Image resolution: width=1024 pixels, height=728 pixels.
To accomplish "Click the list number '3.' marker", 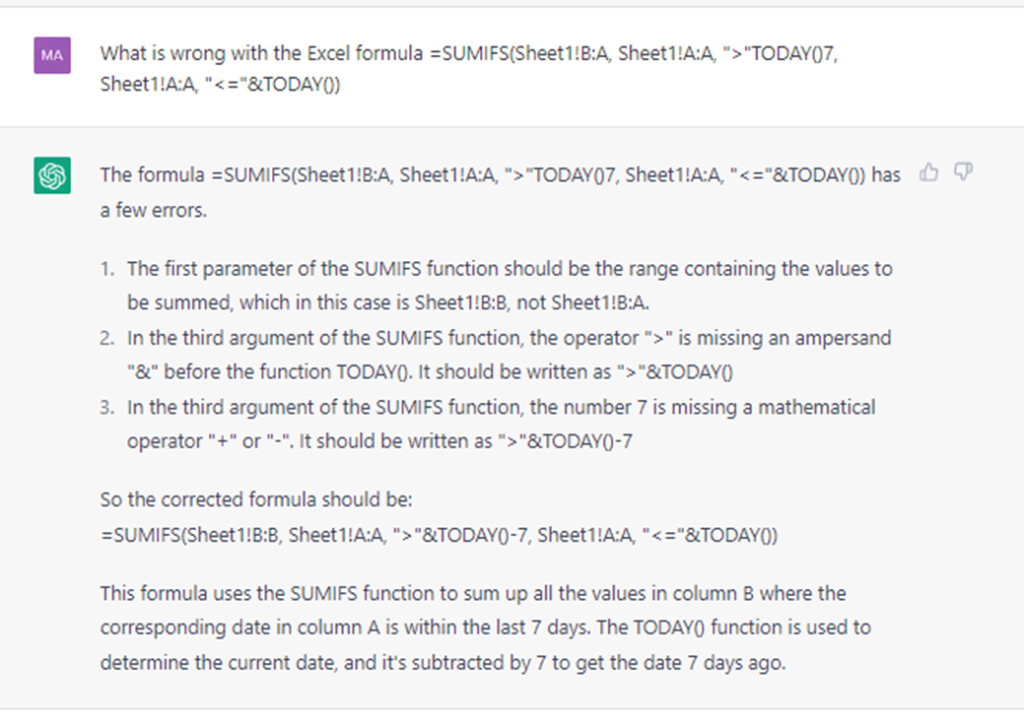I will coord(108,407).
